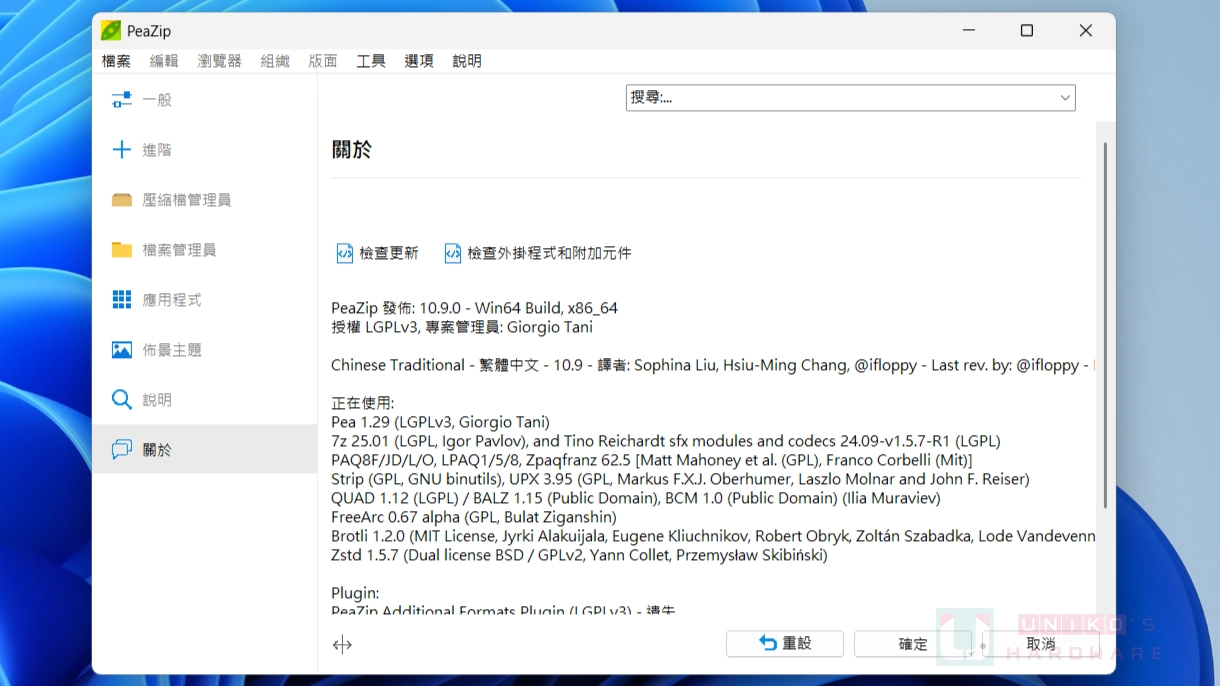Click the 檔案管理員 yellow folder icon
This screenshot has height=686, width=1220.
coord(122,250)
